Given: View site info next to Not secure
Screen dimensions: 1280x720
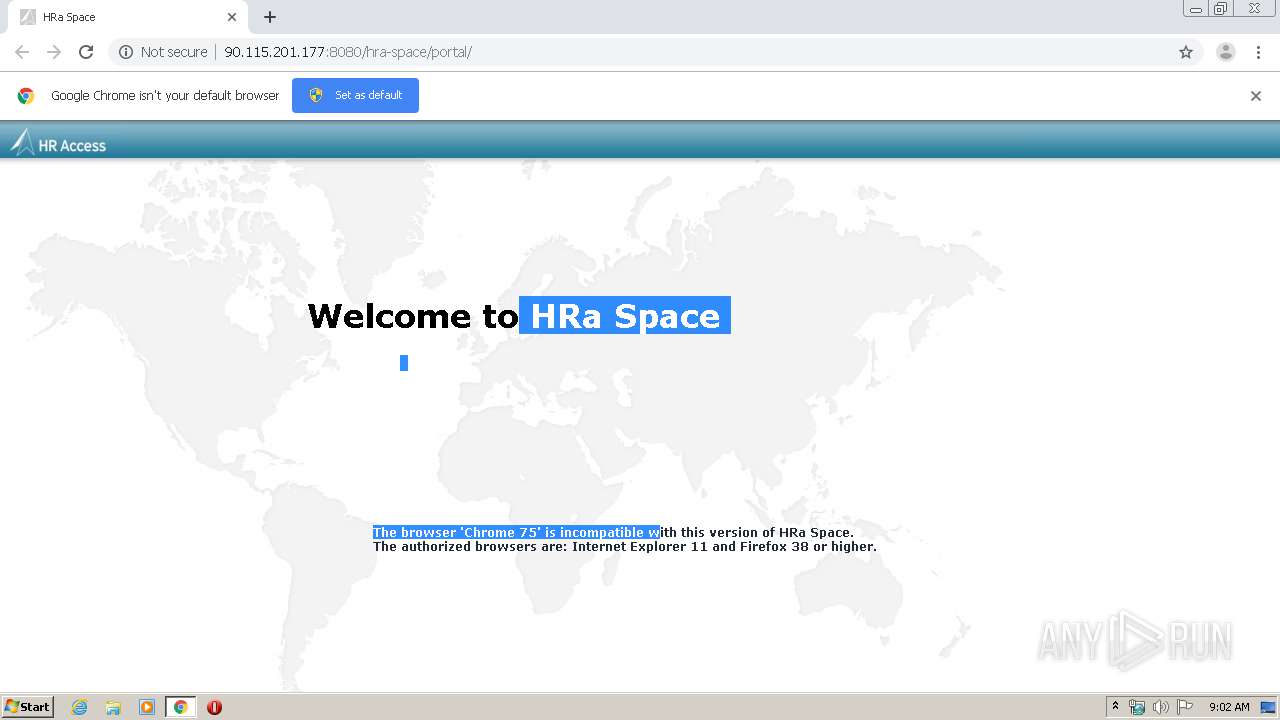Looking at the screenshot, I should tap(126, 52).
